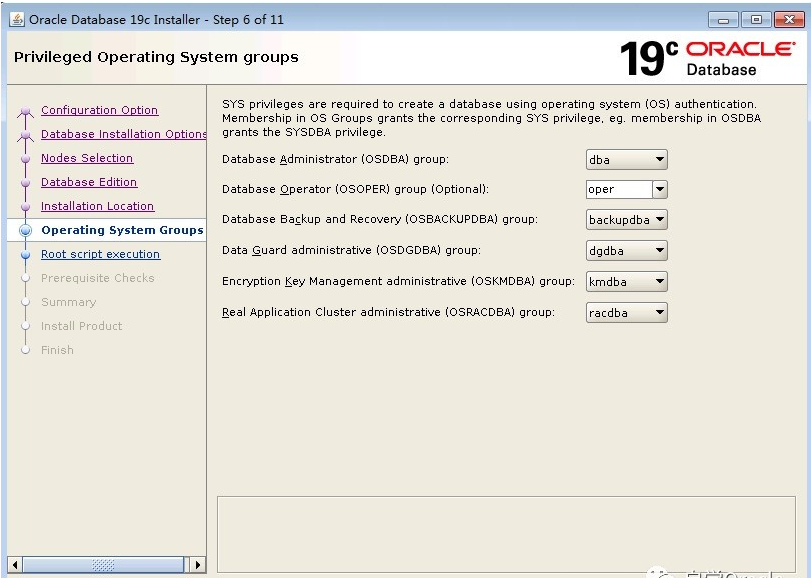Click the Installation Location step bullet
The height and width of the screenshot is (578, 811).
(x=25, y=207)
